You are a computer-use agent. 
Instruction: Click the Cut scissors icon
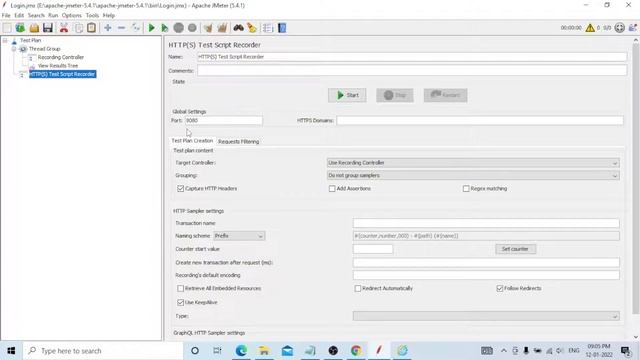64,28
